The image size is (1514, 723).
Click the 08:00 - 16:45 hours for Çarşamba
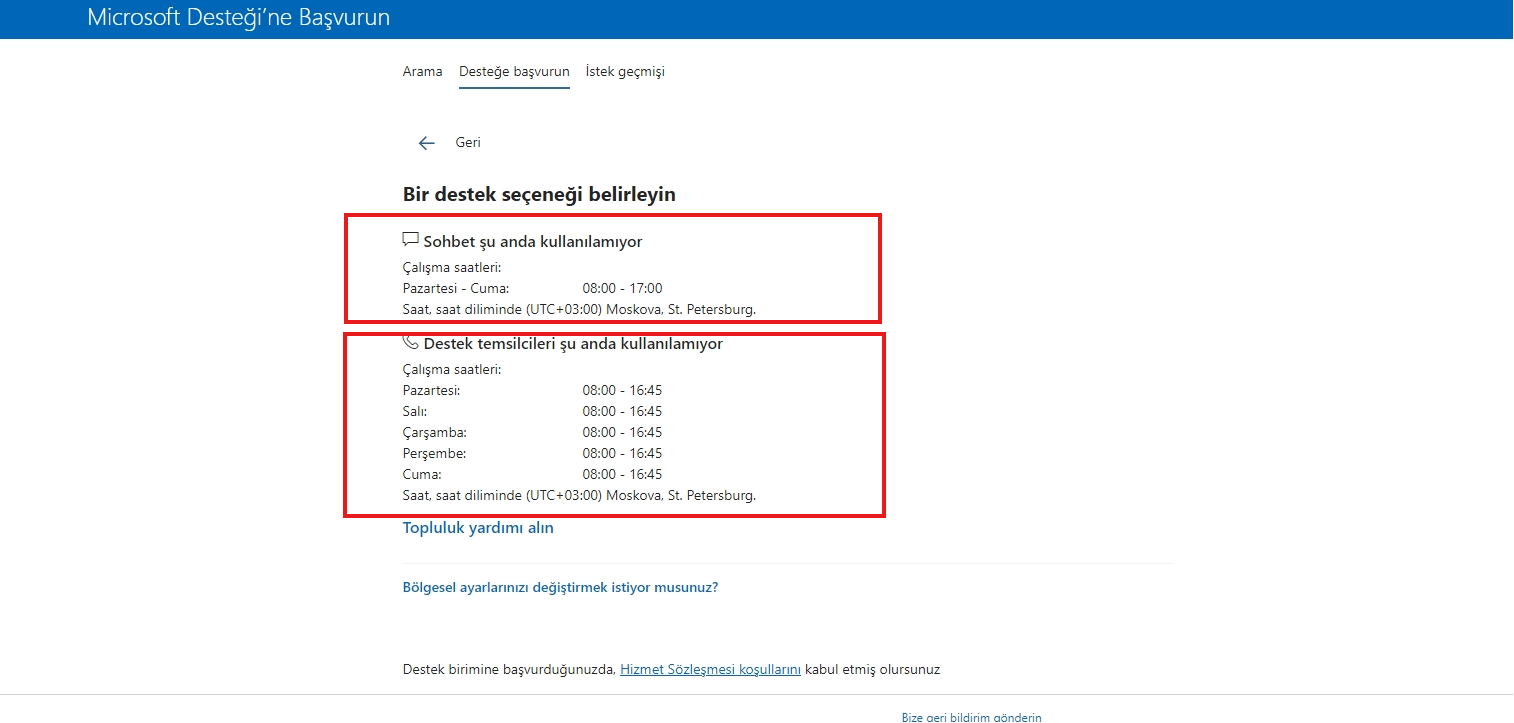622,433
